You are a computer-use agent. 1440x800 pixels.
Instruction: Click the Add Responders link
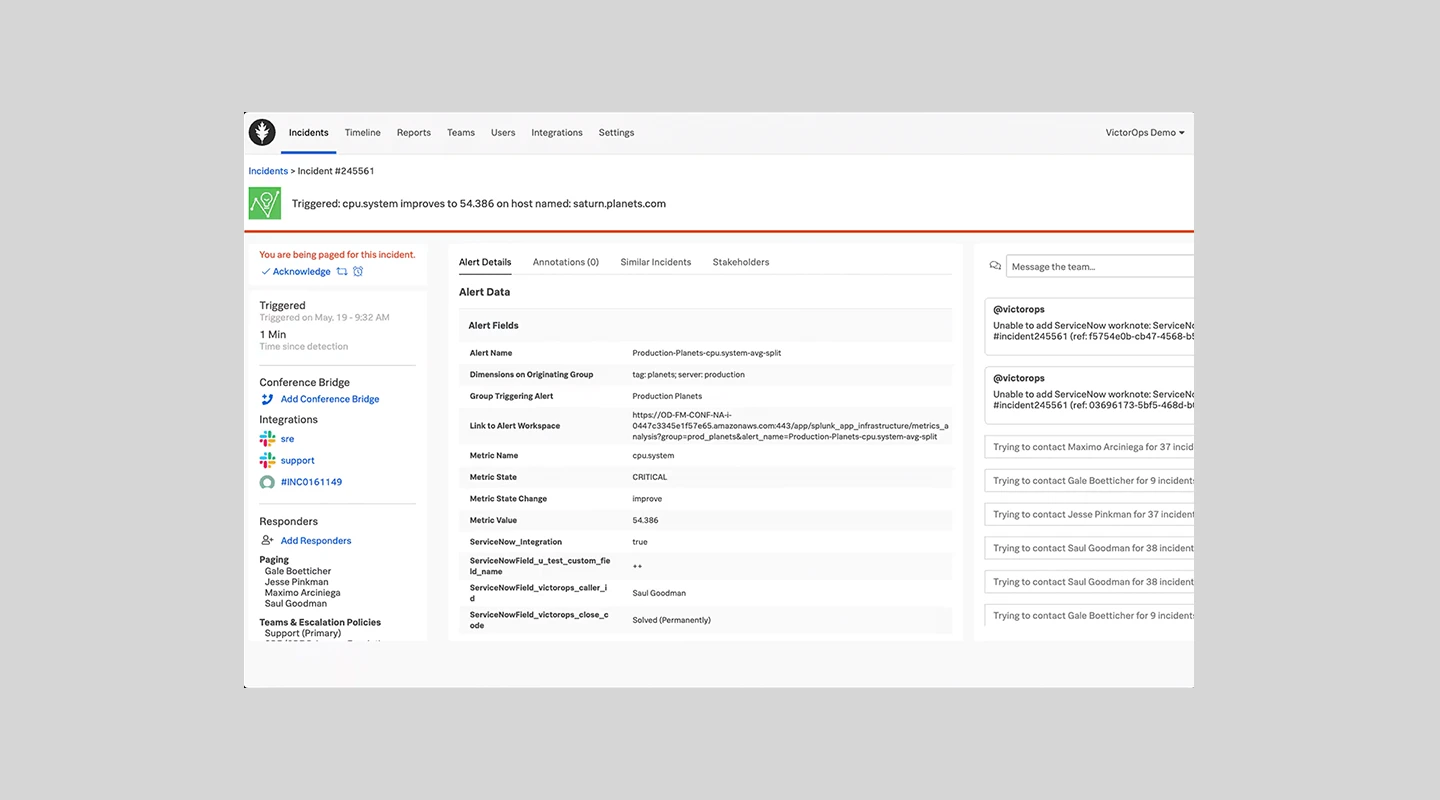pyautogui.click(x=316, y=541)
